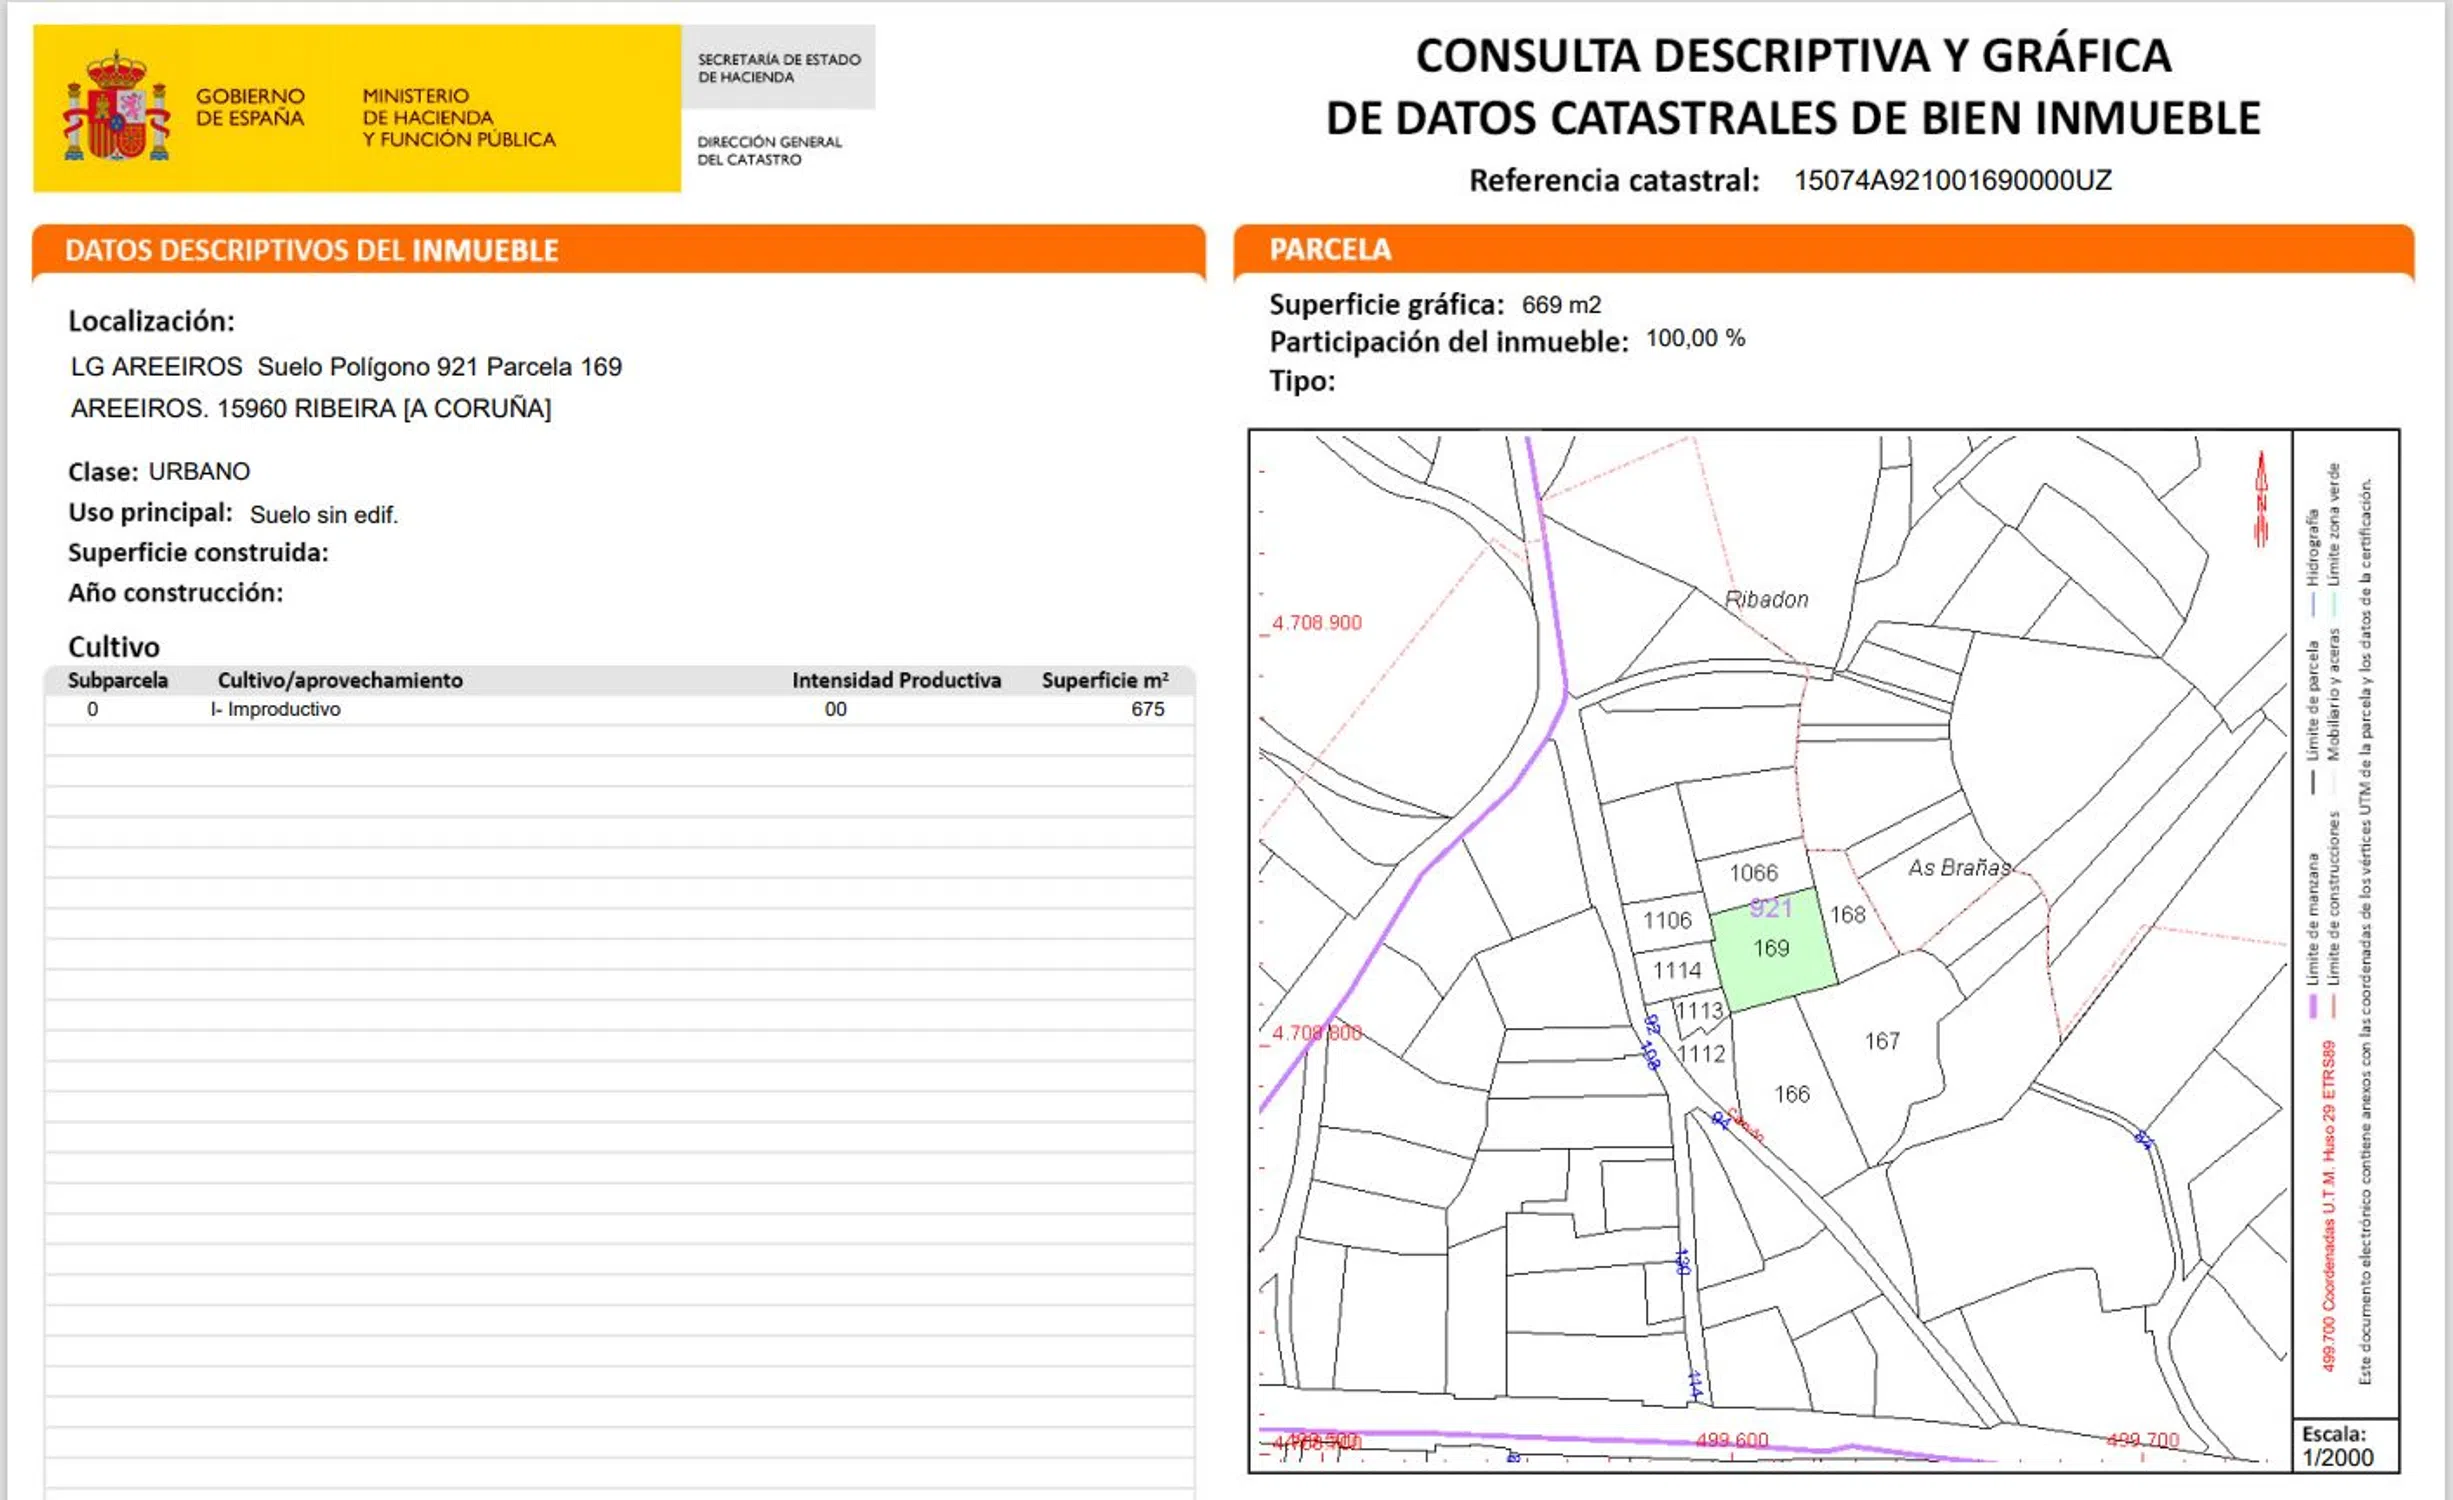Viewport: 2453px width, 1500px height.
Task: Click the red north arrow on map
Action: [2261, 498]
